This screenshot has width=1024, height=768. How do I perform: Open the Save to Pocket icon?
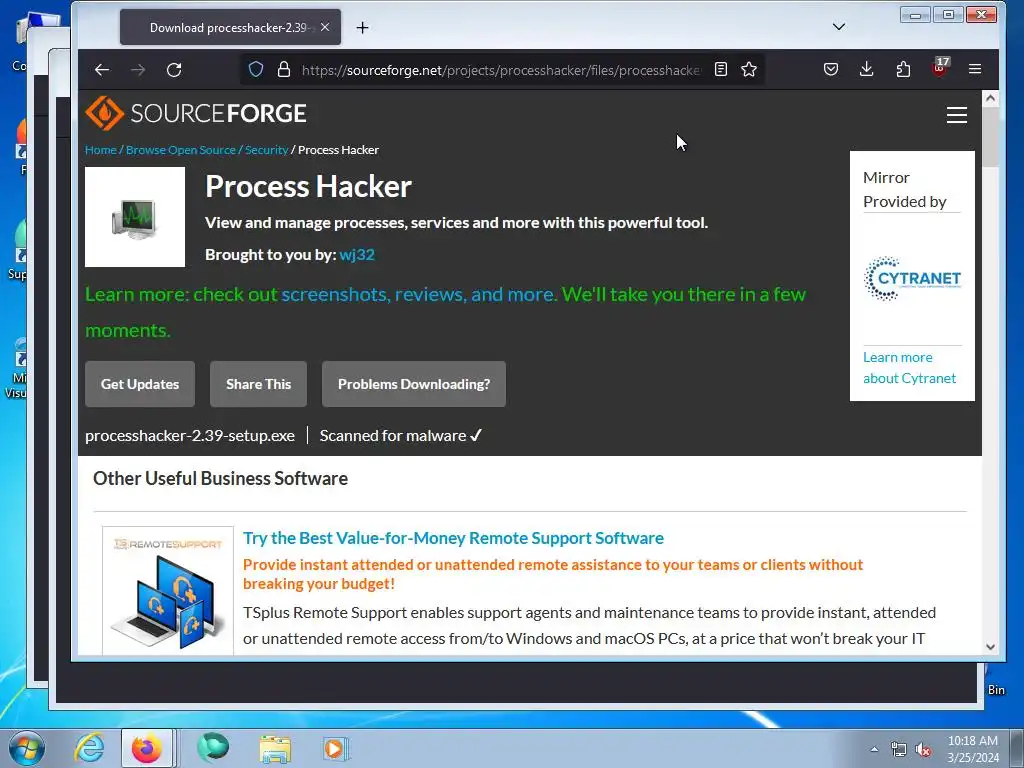831,69
